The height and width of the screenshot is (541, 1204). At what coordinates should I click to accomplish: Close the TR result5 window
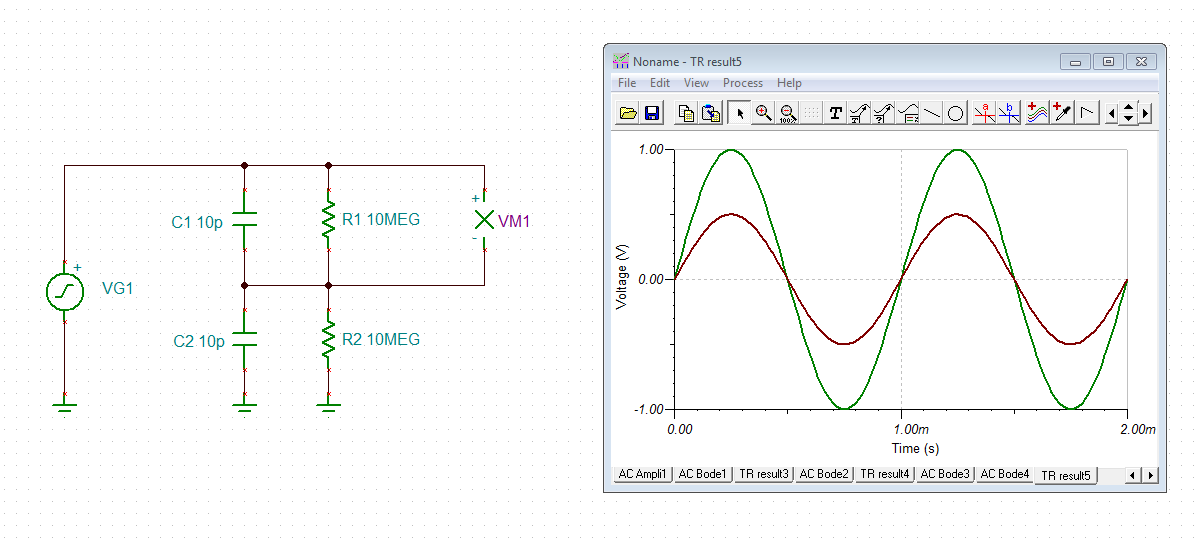point(1141,61)
